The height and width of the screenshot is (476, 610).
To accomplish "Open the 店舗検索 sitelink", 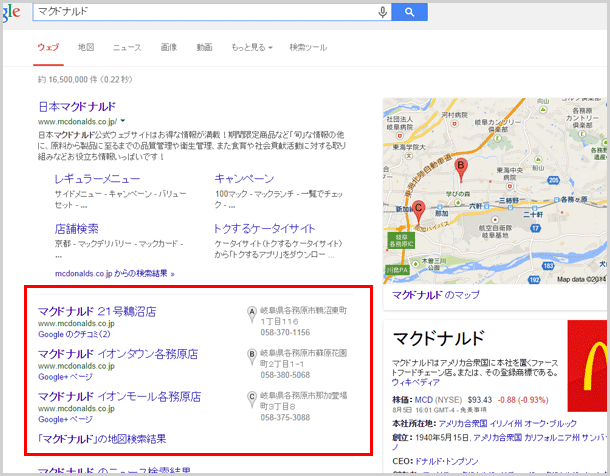I will coord(77,229).
